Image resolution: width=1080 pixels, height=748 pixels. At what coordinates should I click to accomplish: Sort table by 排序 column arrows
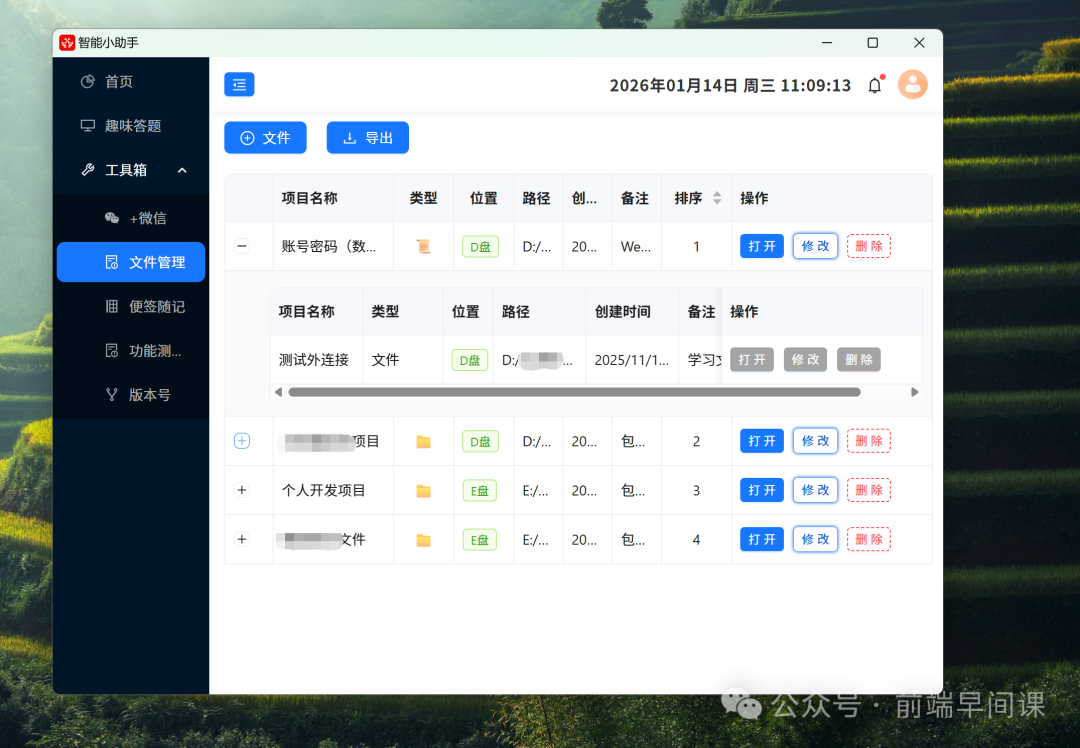tap(717, 198)
